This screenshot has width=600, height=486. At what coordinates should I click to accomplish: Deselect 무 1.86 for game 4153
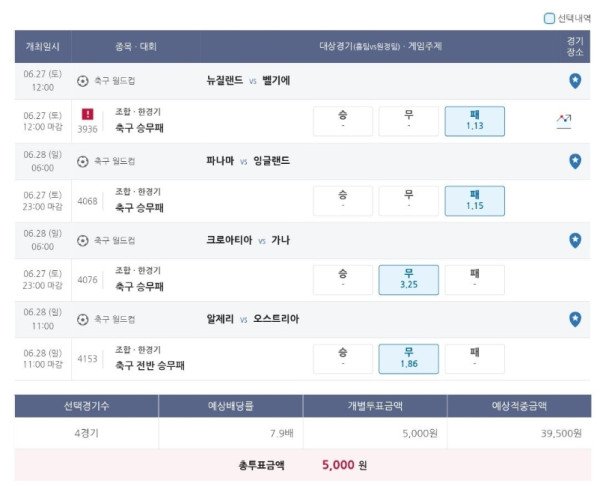point(409,359)
